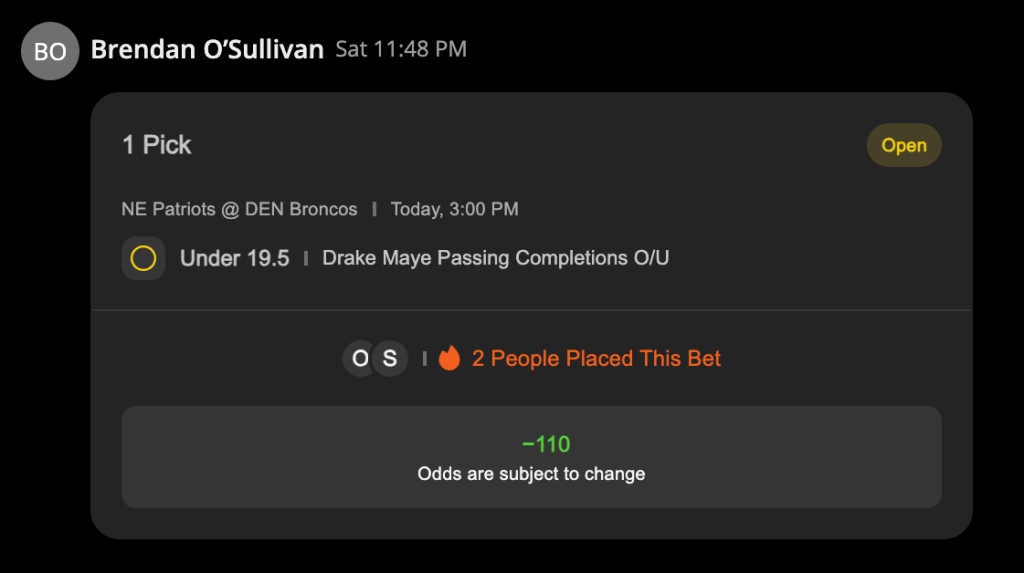
Task: Click the divider line below the pick
Action: (532, 310)
